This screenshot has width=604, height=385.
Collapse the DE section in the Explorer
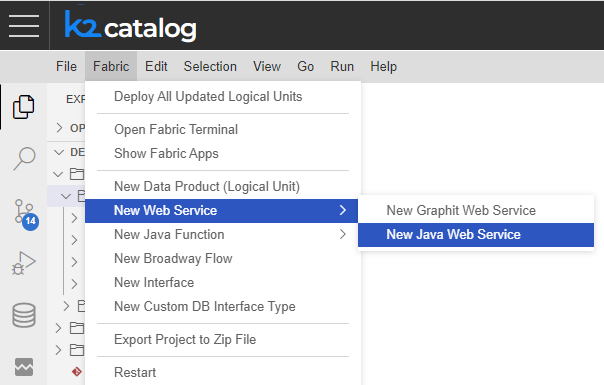(59, 152)
